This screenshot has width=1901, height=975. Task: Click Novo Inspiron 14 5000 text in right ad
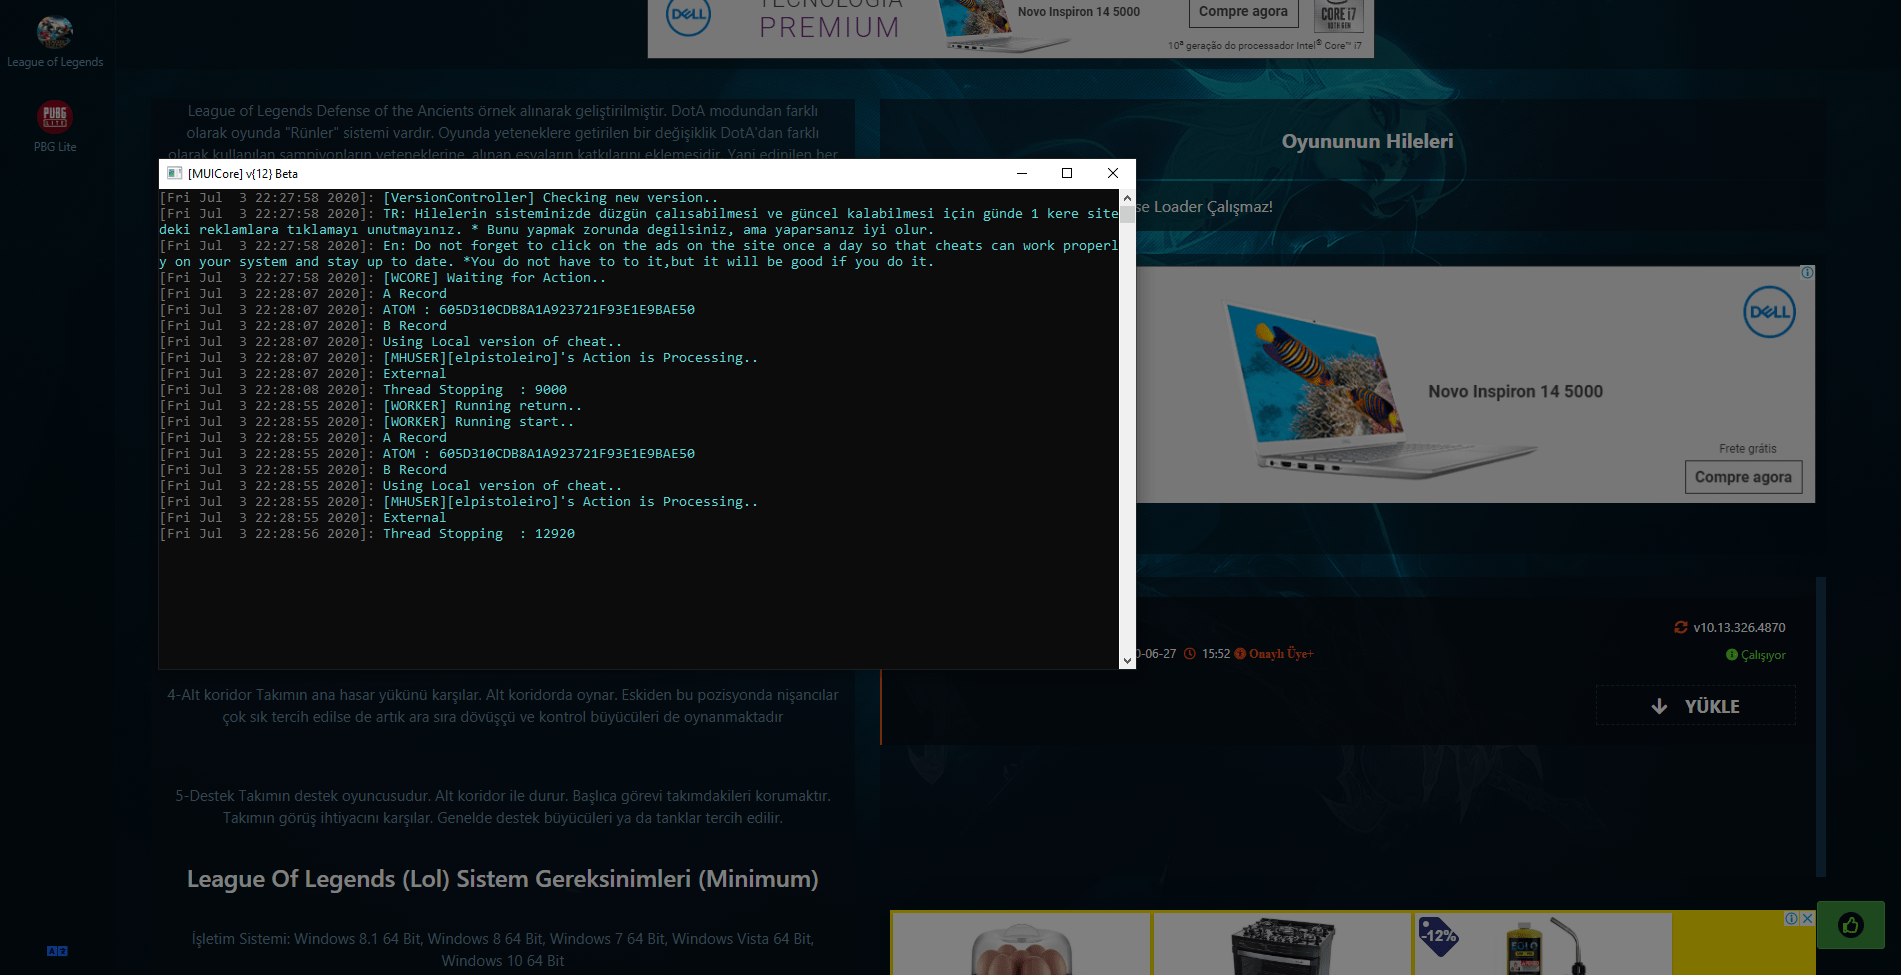1515,391
